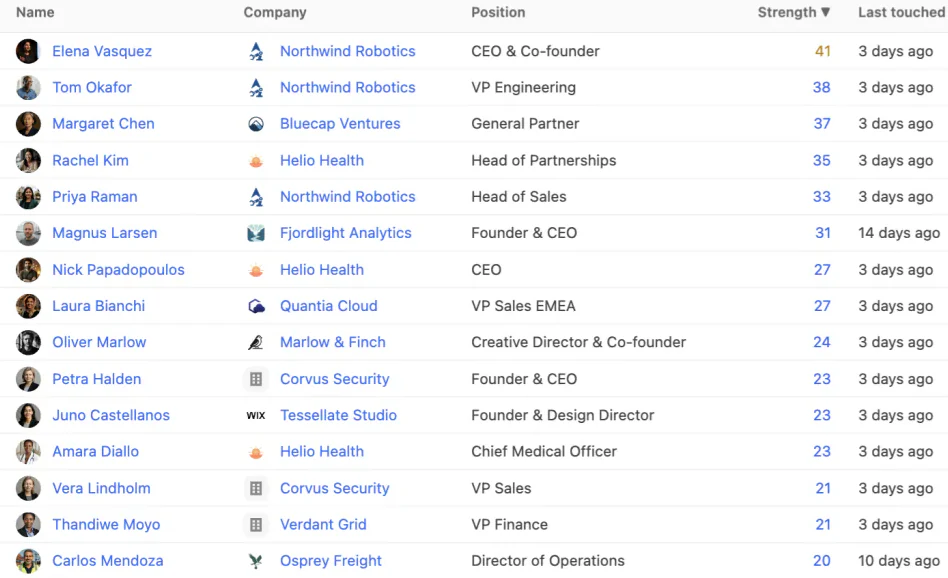
Task: Open the Corvus Security link for Petra Halden
Action: [x=334, y=379]
